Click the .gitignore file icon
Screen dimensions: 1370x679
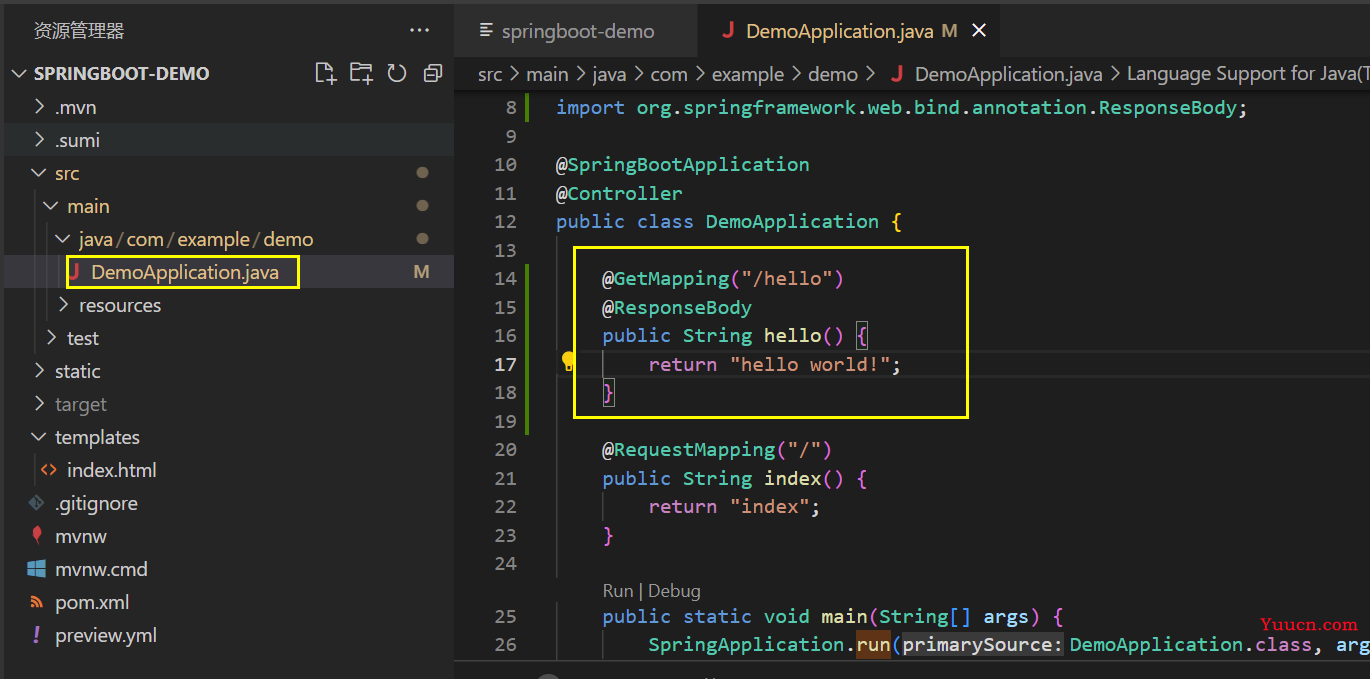37,503
